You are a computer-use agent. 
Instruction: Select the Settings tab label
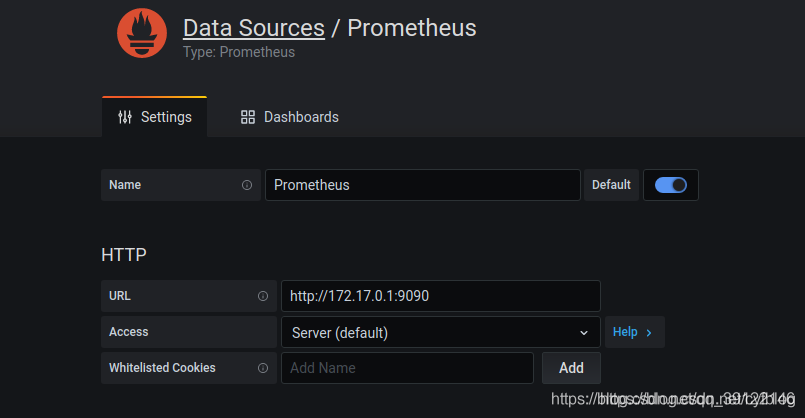166,117
